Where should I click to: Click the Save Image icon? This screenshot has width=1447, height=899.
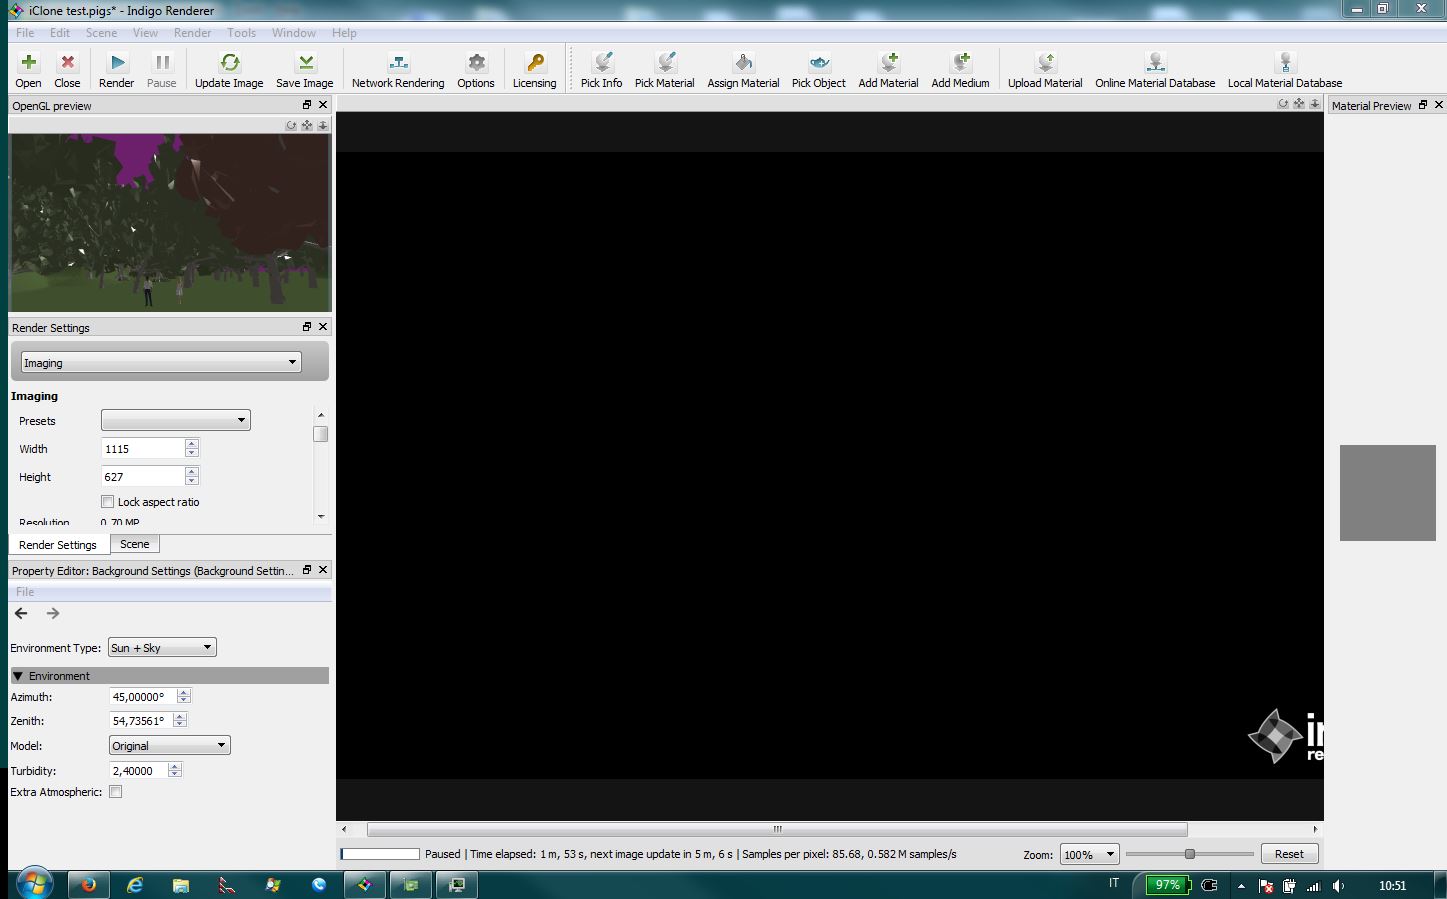[305, 64]
